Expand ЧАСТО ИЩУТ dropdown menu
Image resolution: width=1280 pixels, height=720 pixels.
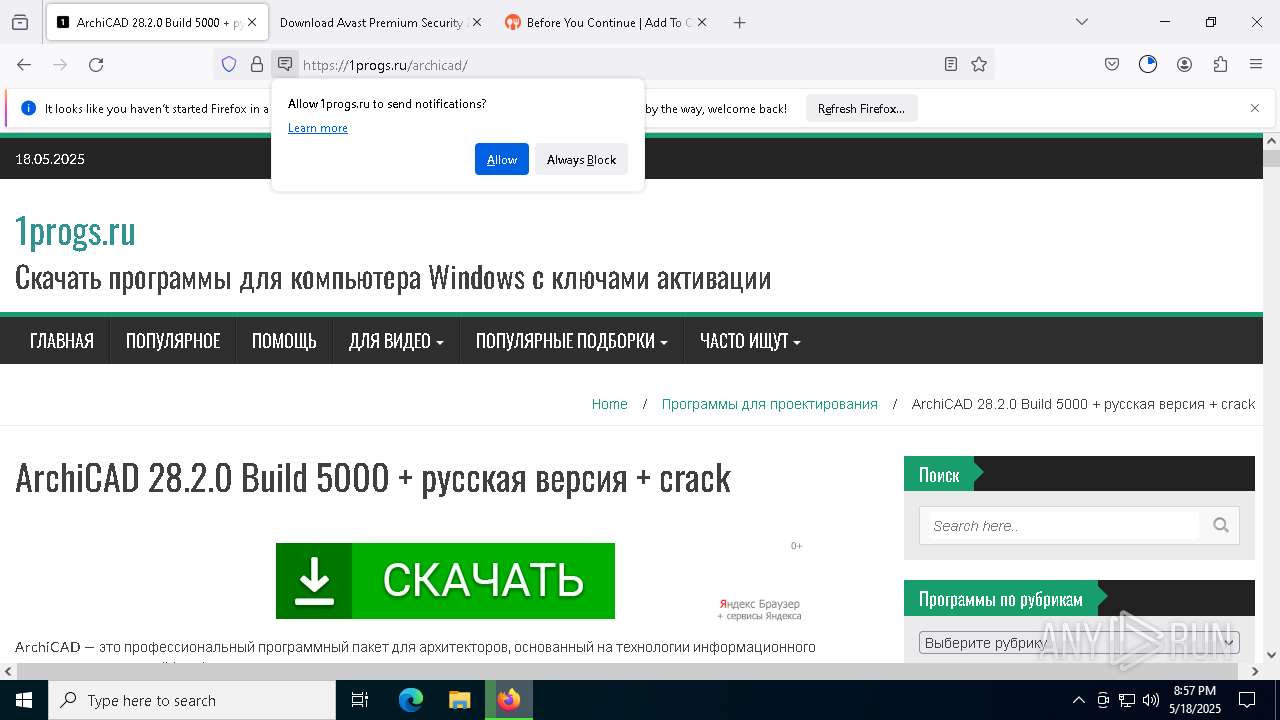click(x=750, y=341)
